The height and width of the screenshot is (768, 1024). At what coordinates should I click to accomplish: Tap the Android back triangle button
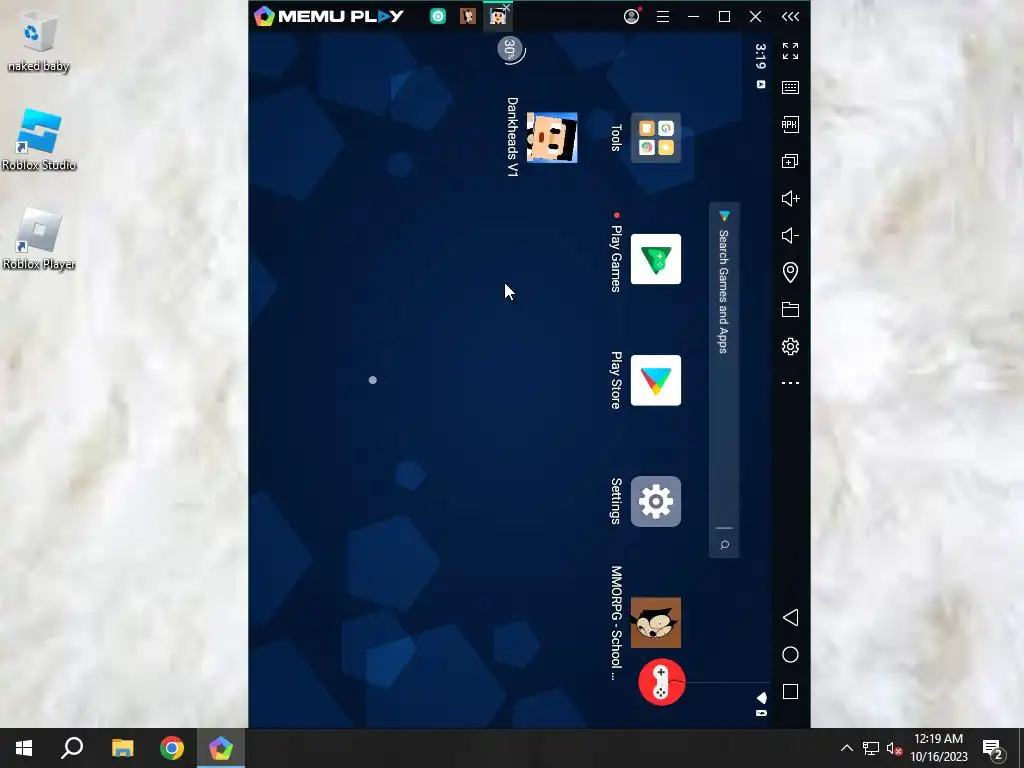click(x=790, y=618)
